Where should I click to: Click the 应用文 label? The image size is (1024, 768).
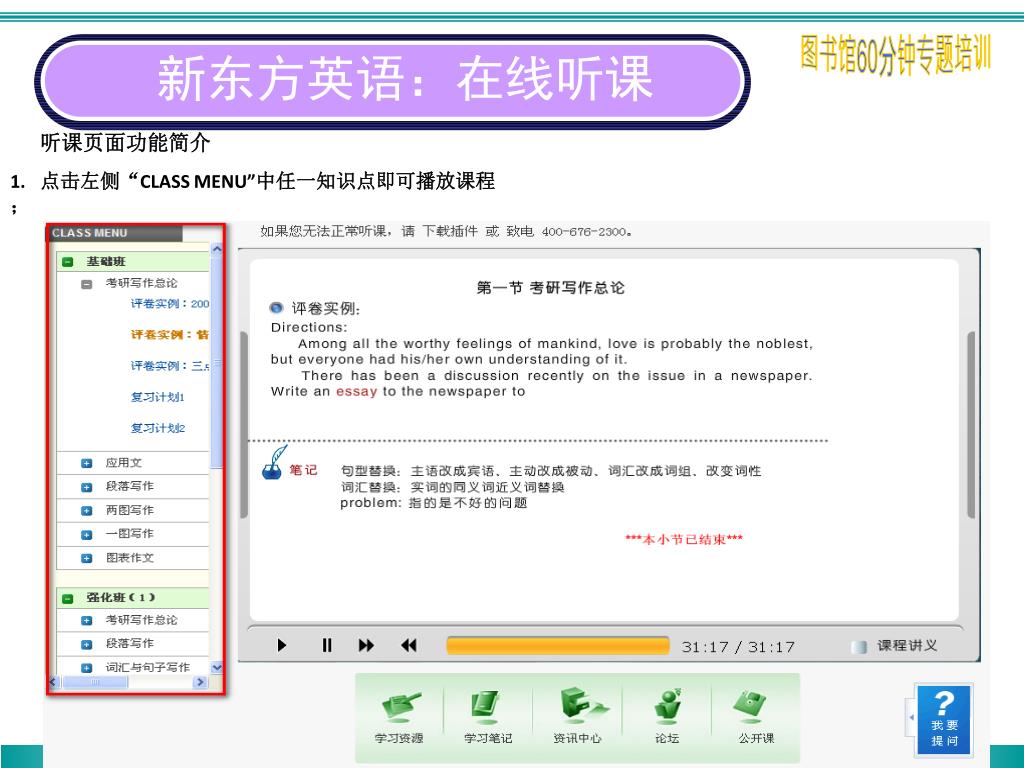[x=123, y=463]
